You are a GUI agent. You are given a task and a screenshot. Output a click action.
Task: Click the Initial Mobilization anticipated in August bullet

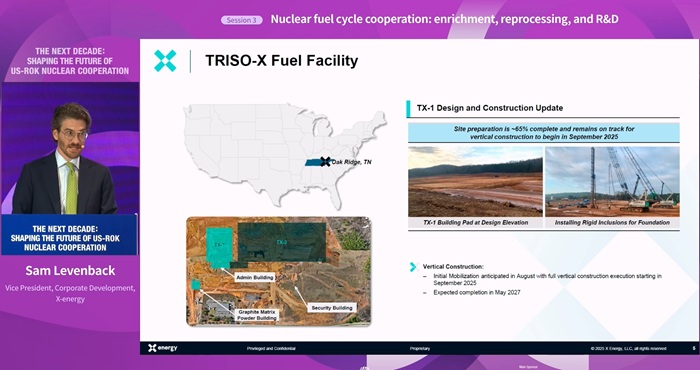pyautogui.click(x=547, y=279)
